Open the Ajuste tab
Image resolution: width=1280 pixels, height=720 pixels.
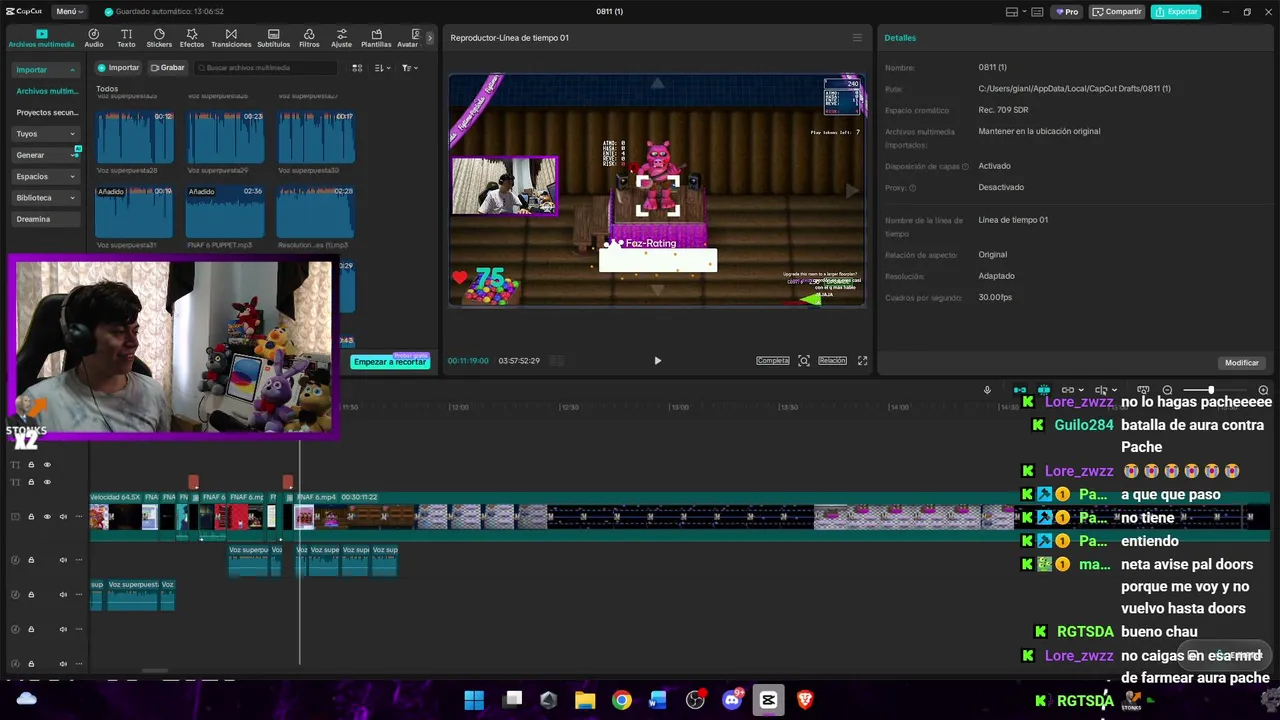pyautogui.click(x=342, y=38)
